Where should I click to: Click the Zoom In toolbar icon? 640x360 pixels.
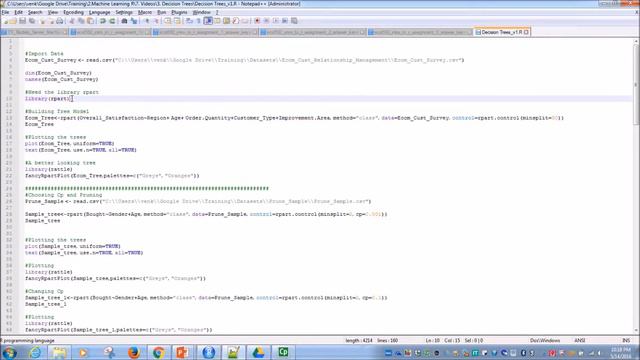coord(147,21)
